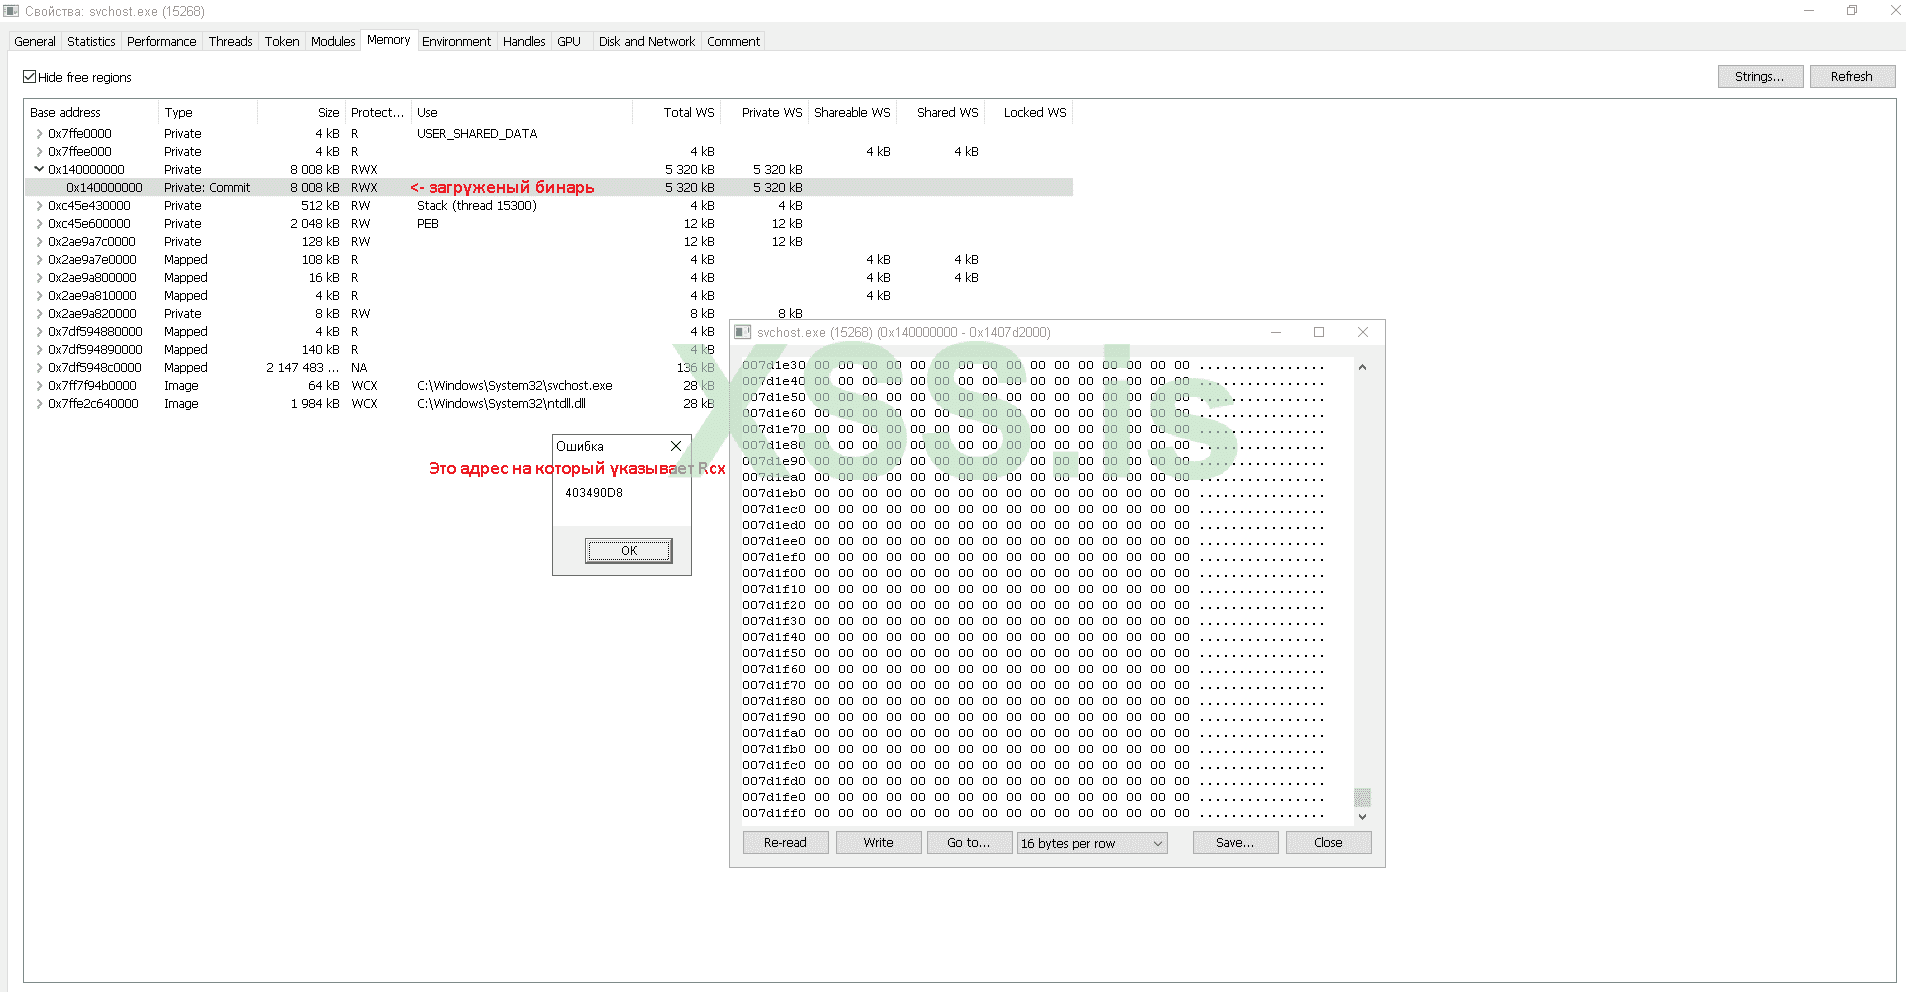1906x992 pixels.
Task: Select the Environment tab
Action: (x=456, y=42)
